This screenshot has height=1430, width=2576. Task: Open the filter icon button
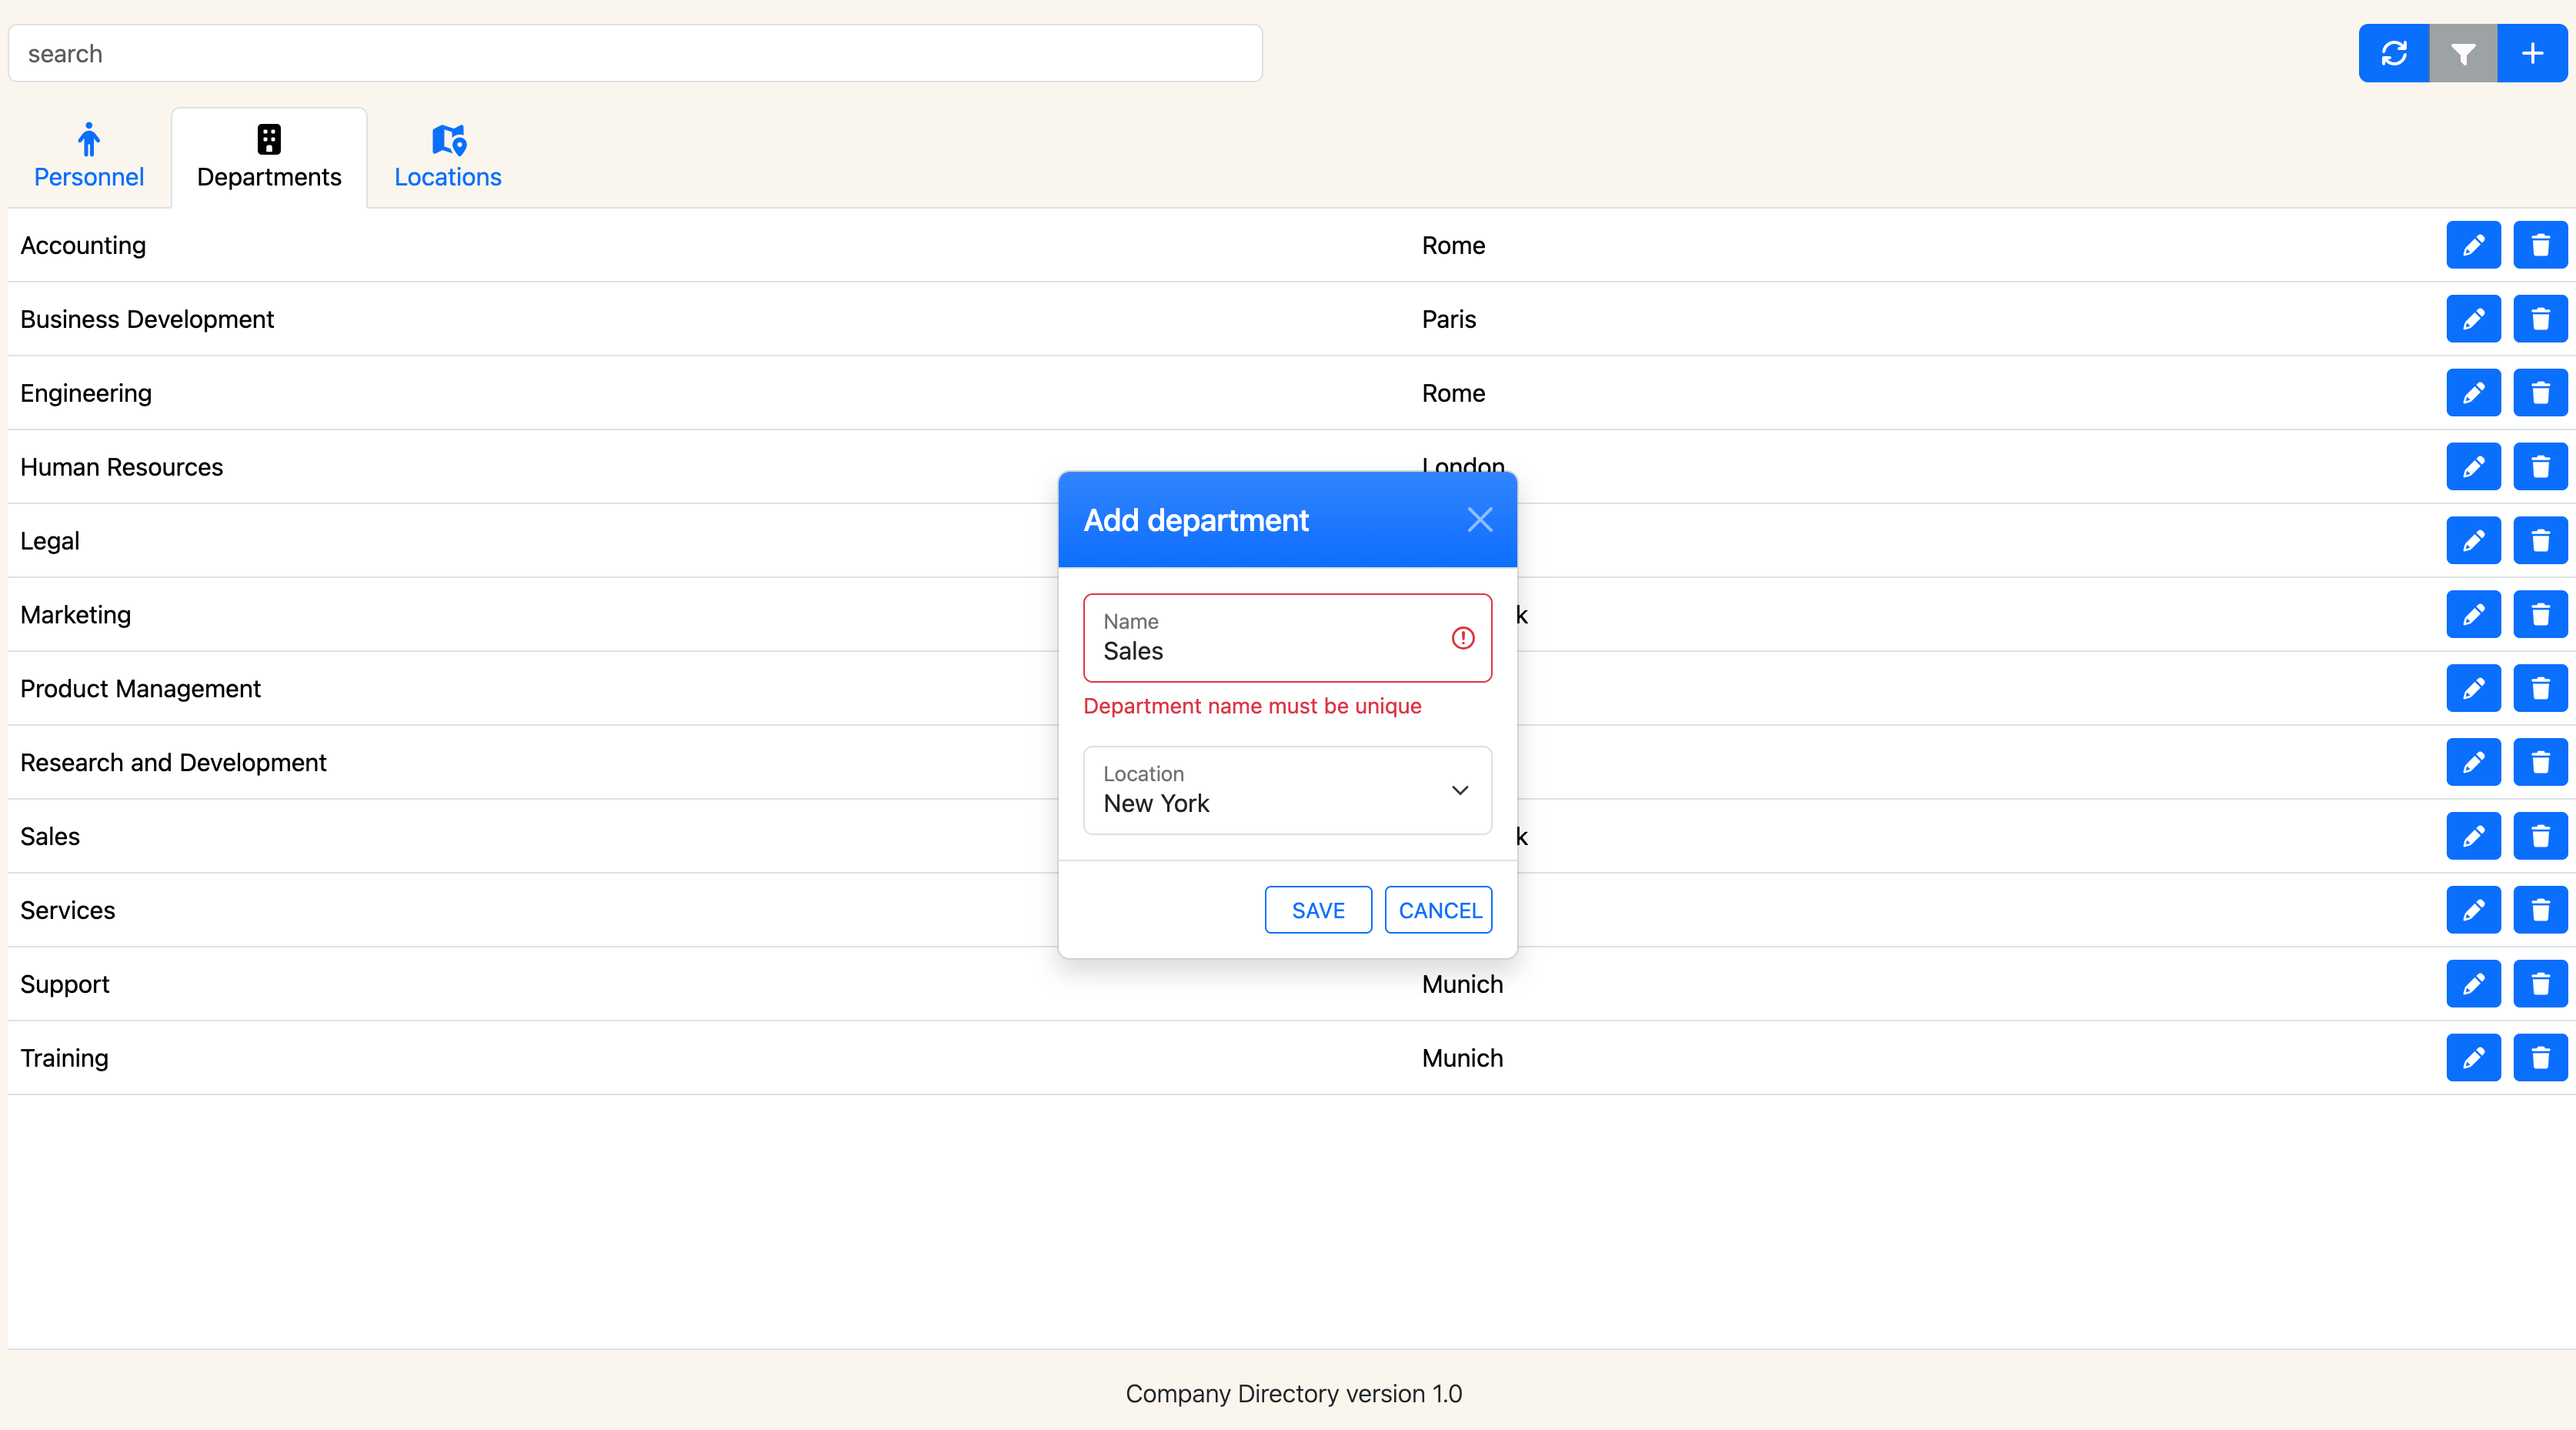[2463, 54]
